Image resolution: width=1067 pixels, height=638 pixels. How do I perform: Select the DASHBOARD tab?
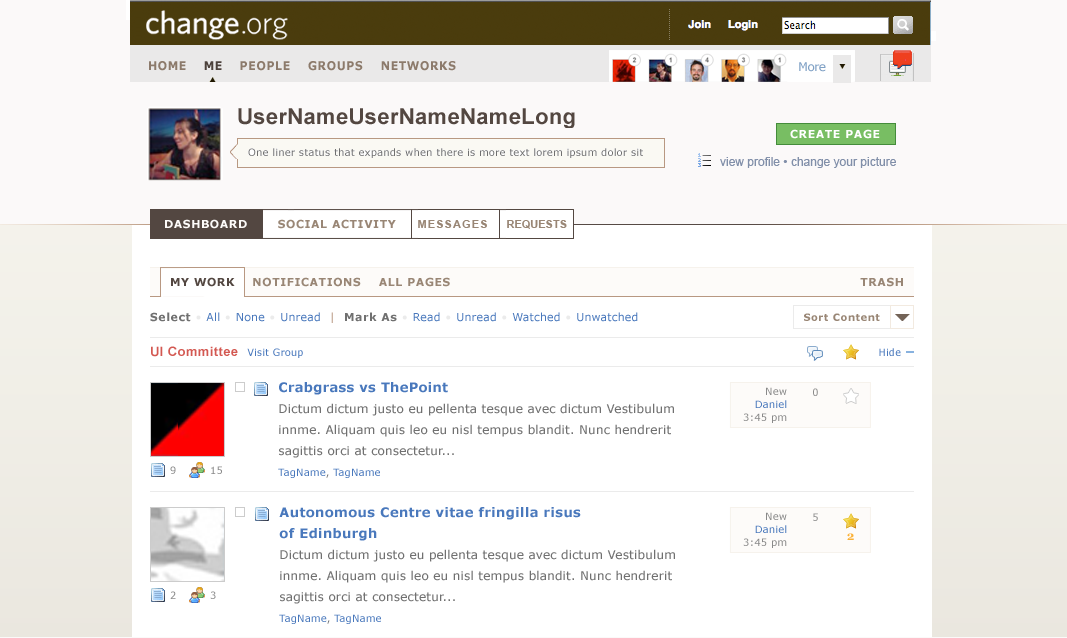point(206,224)
